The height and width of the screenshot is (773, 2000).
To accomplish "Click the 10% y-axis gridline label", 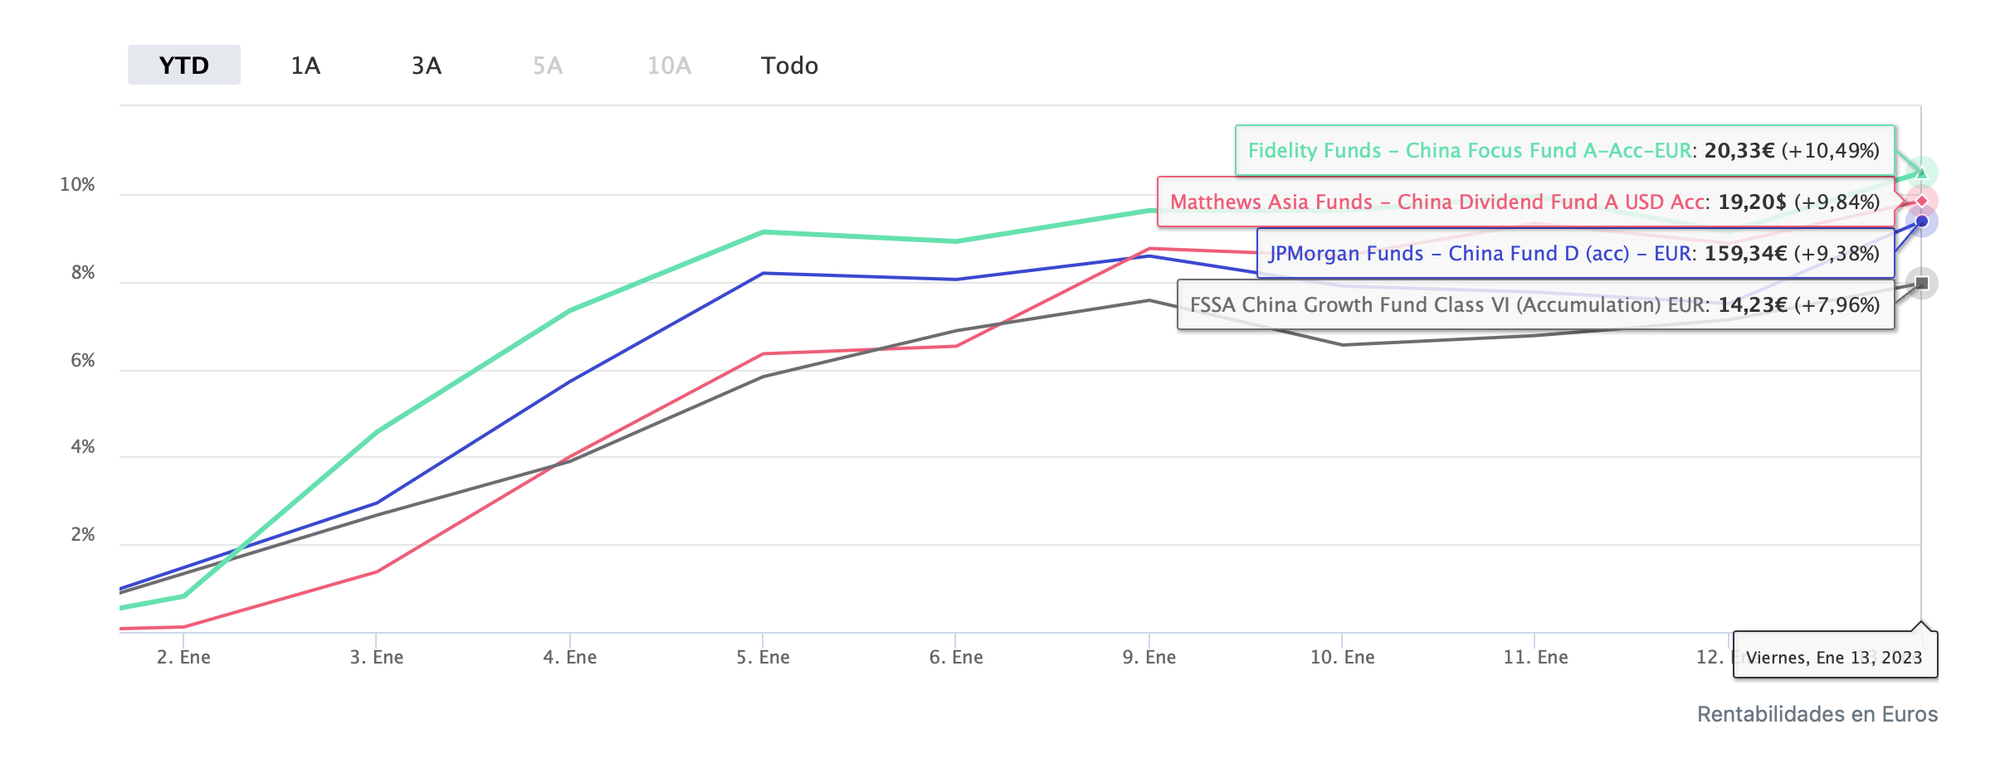I will pyautogui.click(x=77, y=185).
